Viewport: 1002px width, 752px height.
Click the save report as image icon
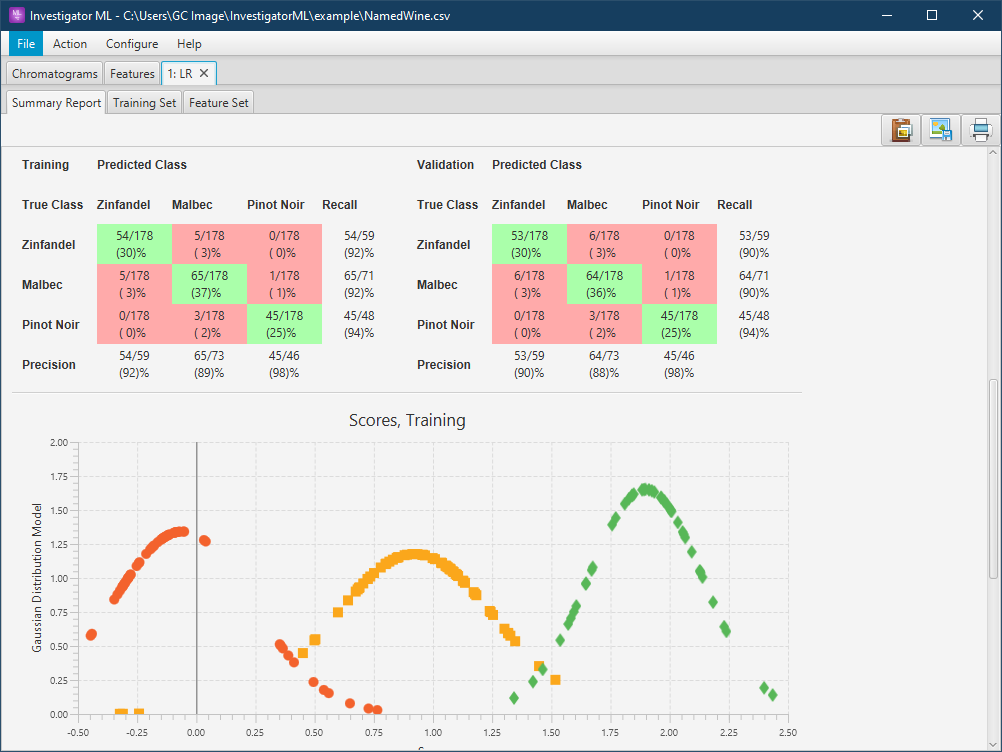940,130
